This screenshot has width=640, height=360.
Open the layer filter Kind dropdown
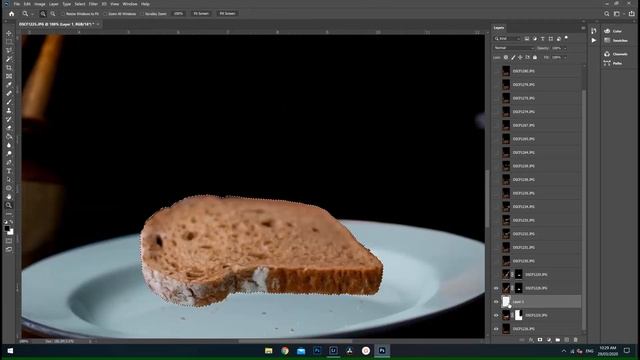[507, 39]
